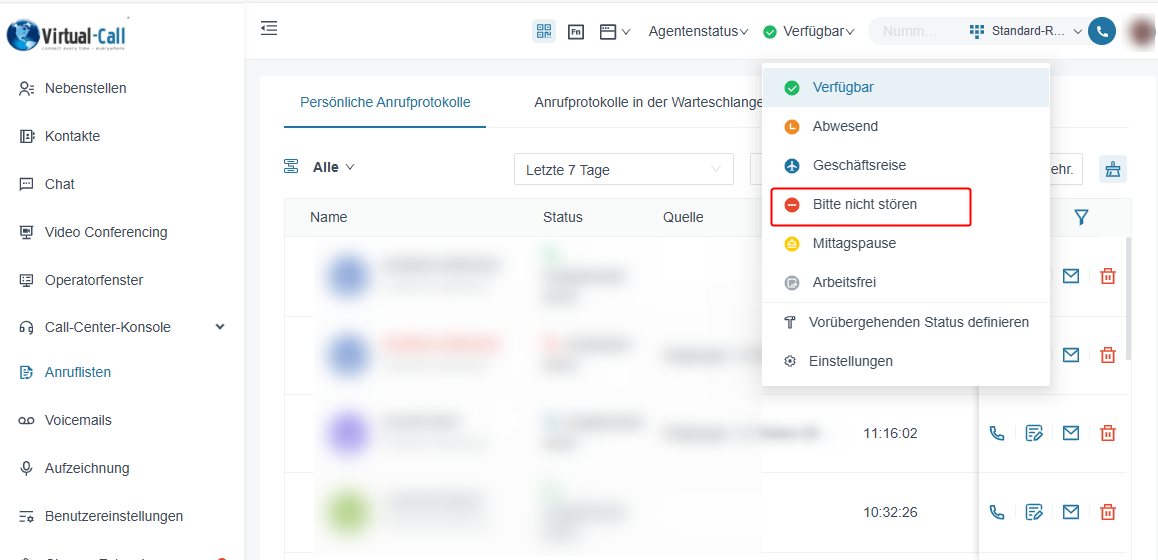
Task: Open the Agentenstatus dropdown
Action: [x=699, y=31]
